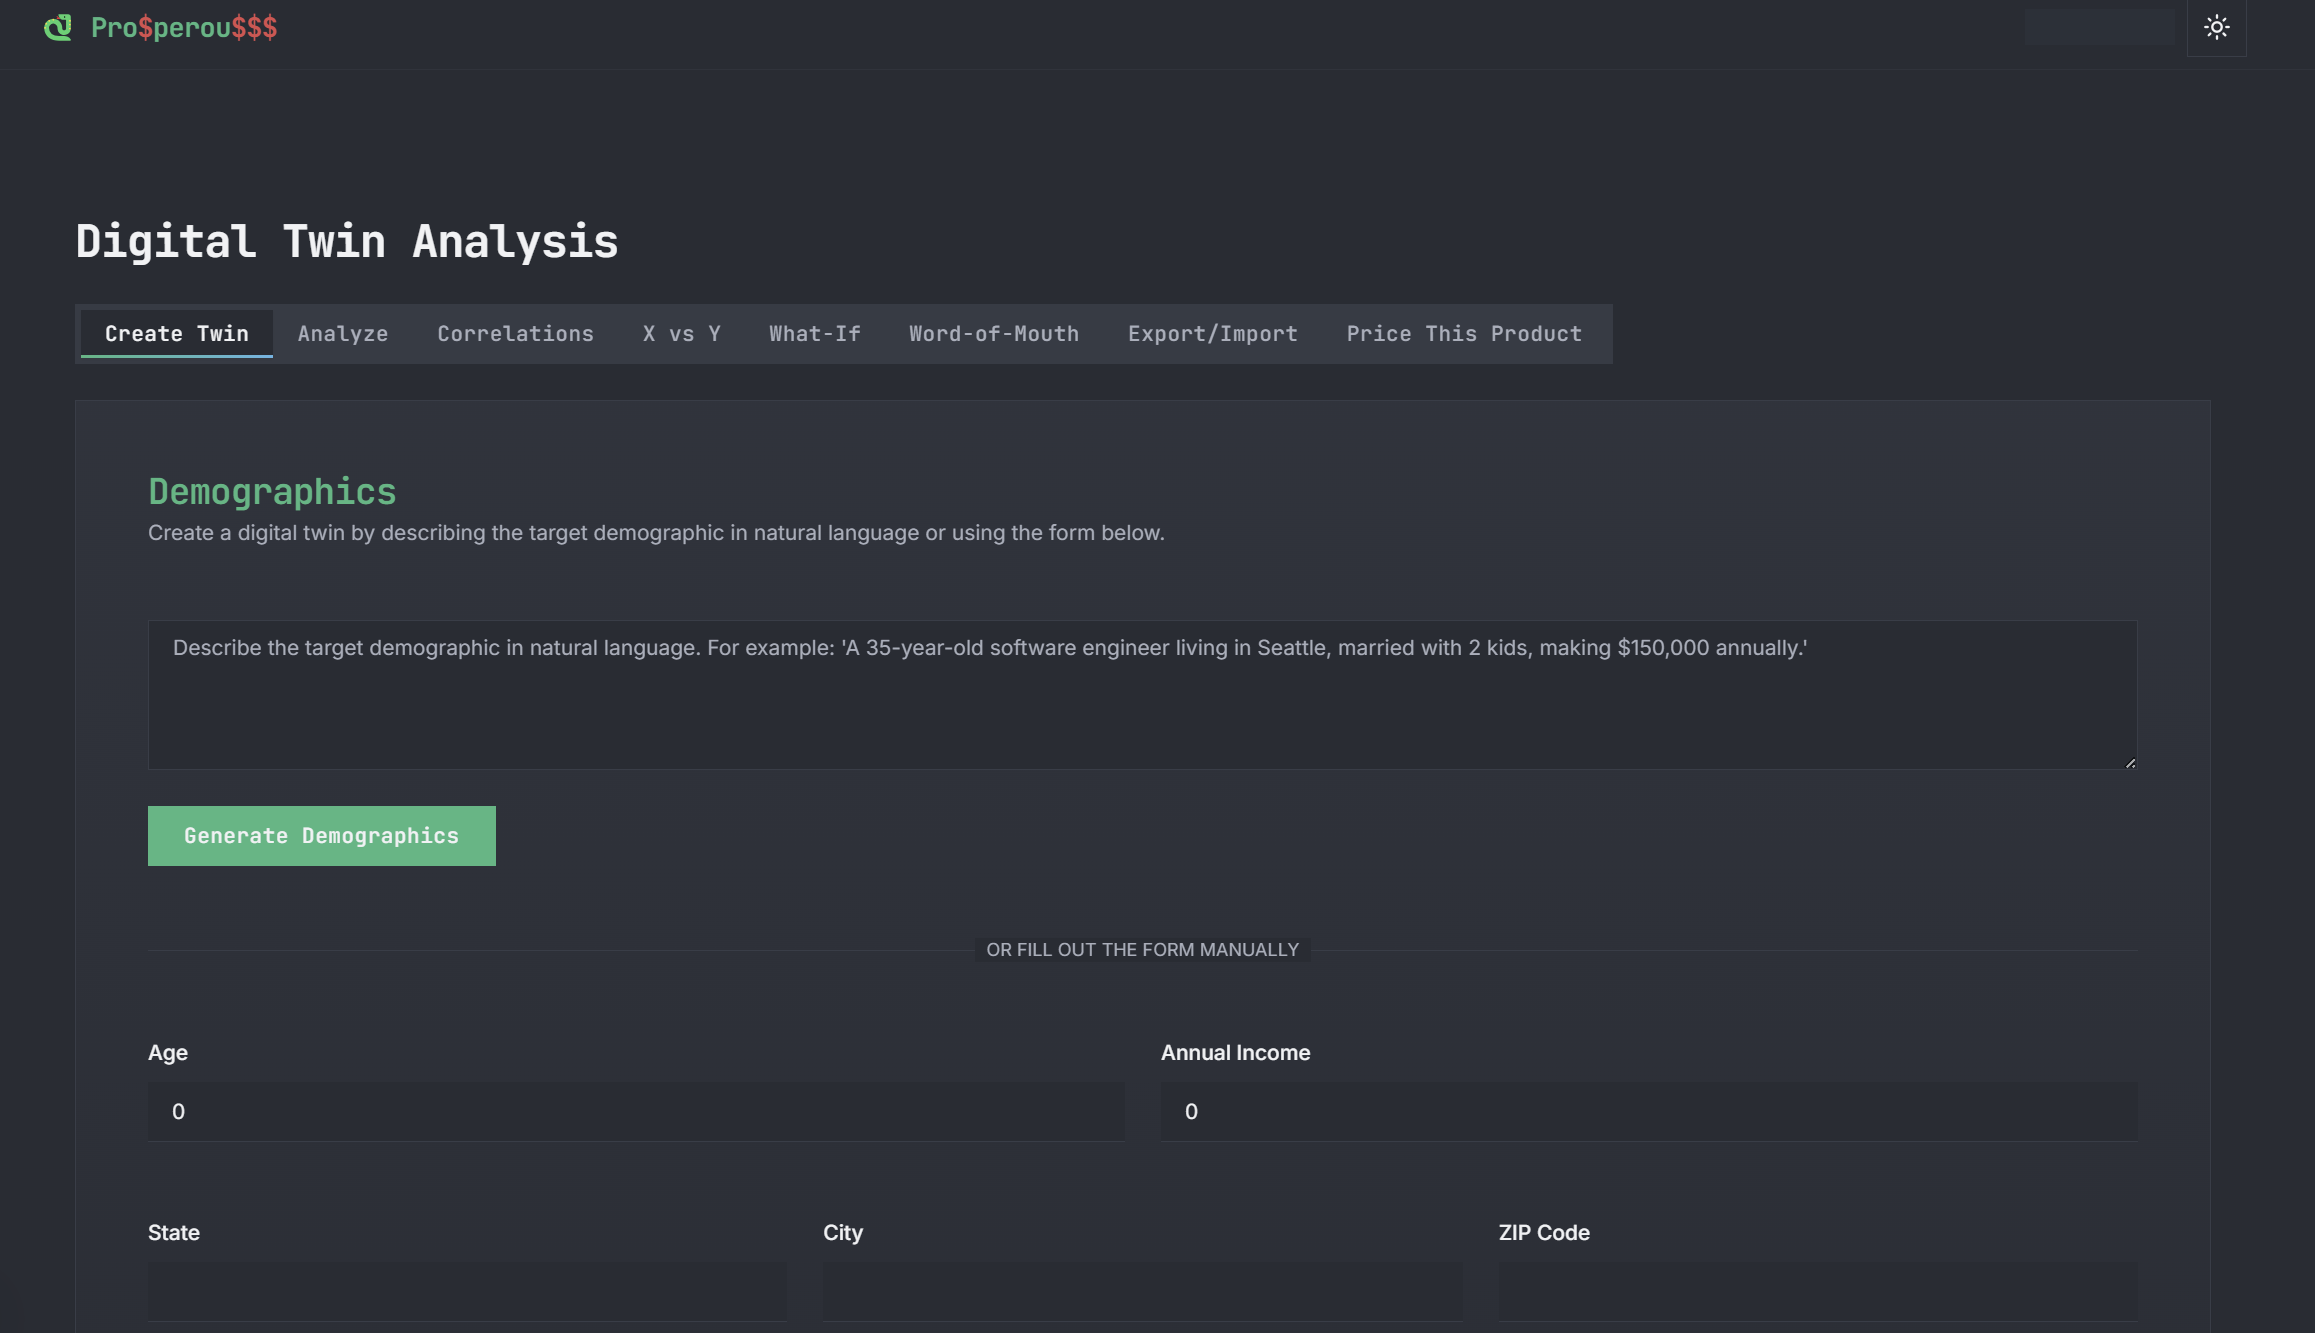
Task: Open the Correlations tab
Action: (515, 334)
